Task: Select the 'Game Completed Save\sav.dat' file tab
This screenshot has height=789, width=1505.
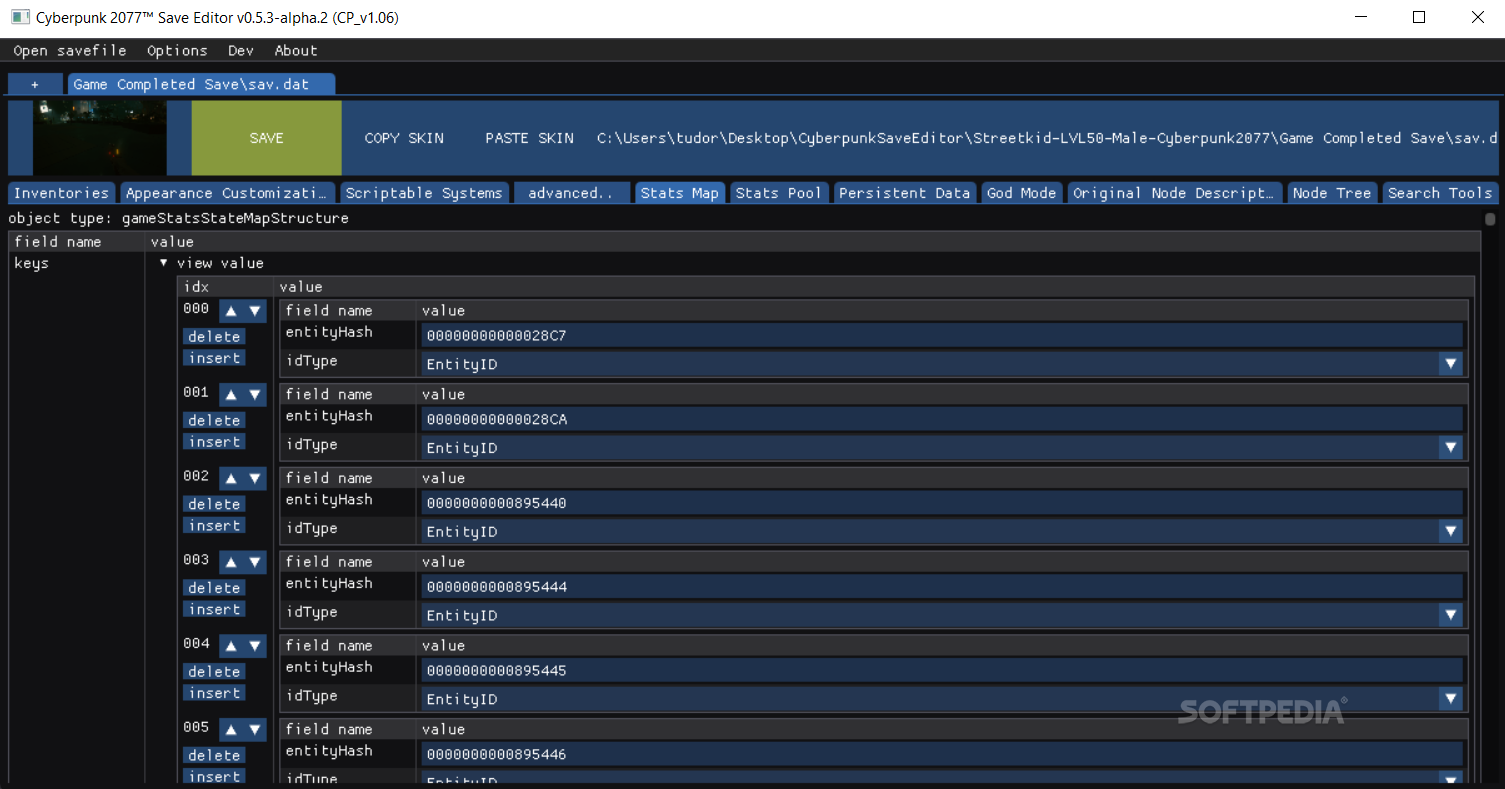Action: point(202,84)
